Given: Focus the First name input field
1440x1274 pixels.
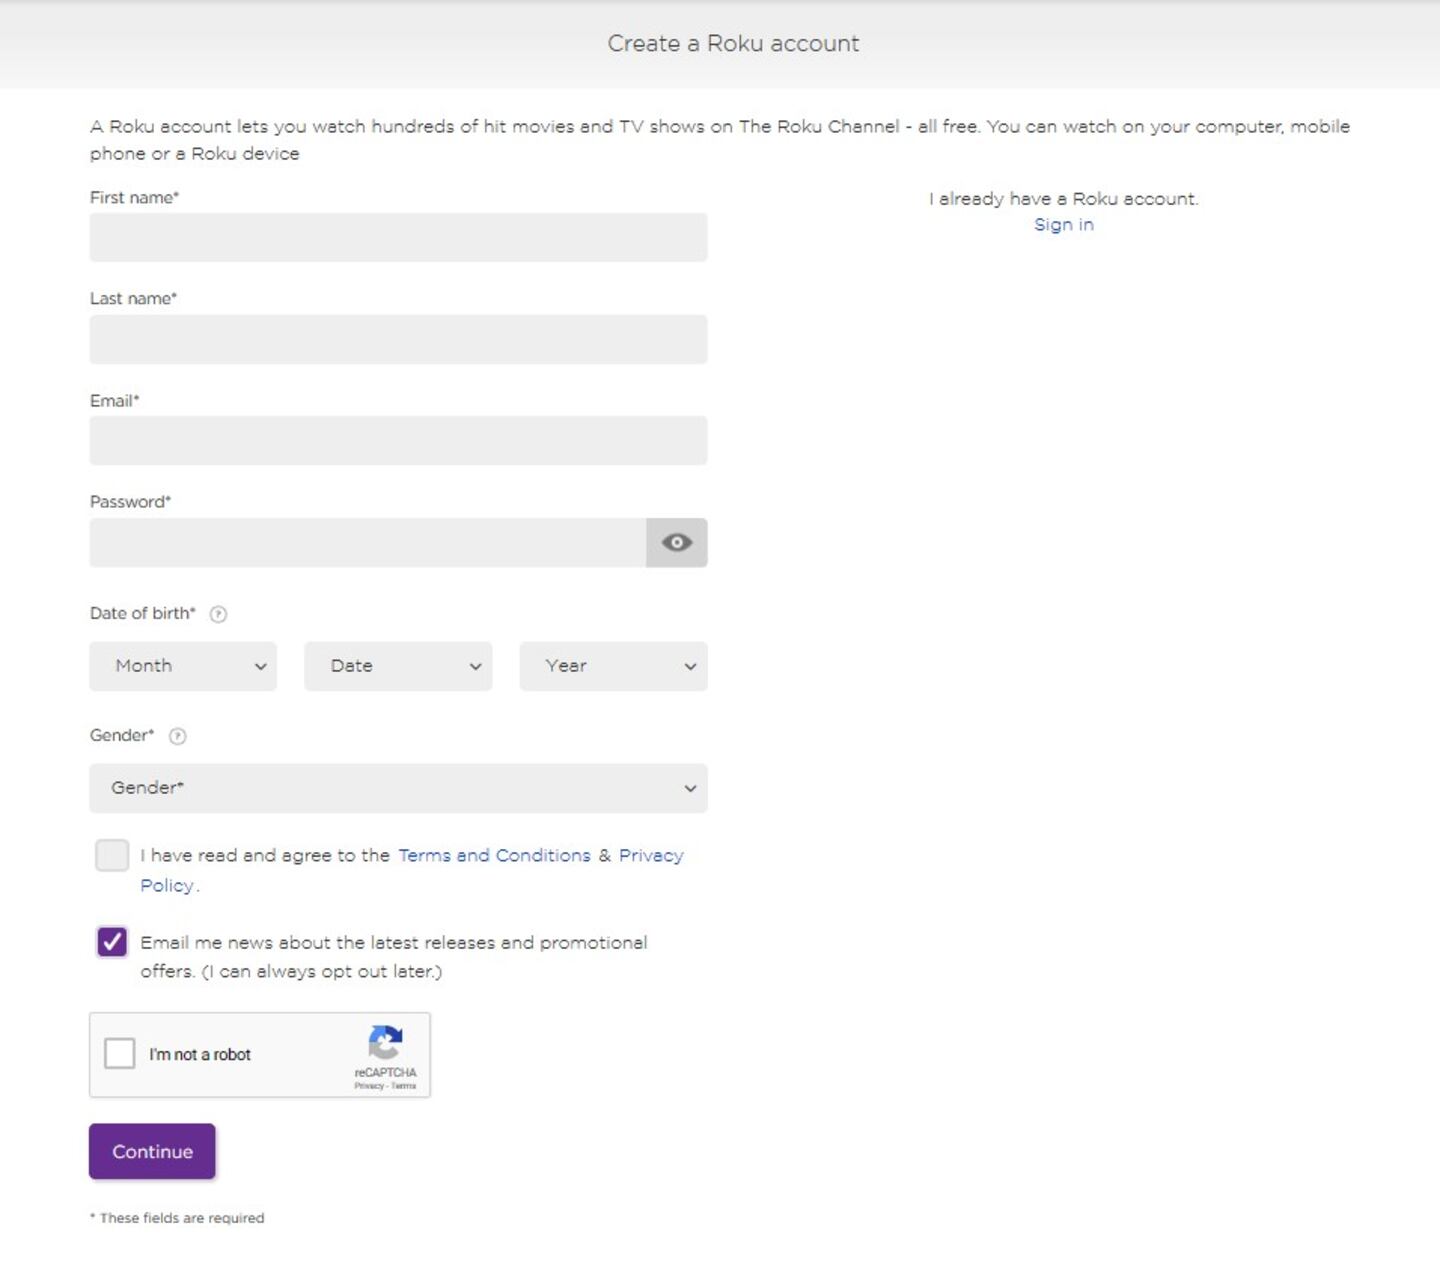Looking at the screenshot, I should 398,238.
